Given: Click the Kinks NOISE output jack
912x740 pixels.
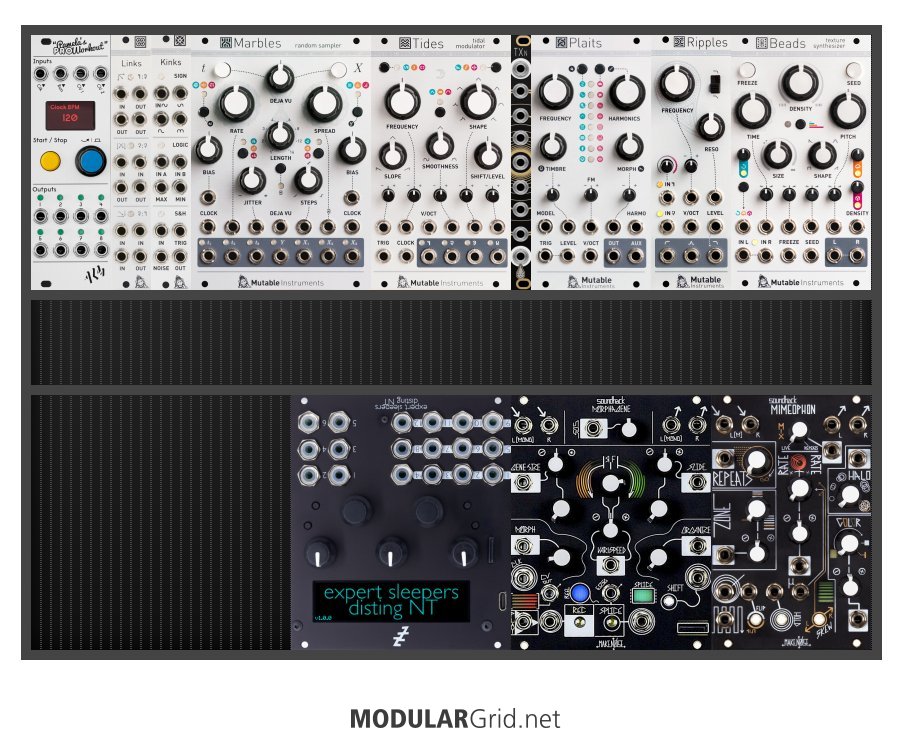Looking at the screenshot, I should pos(161,256).
